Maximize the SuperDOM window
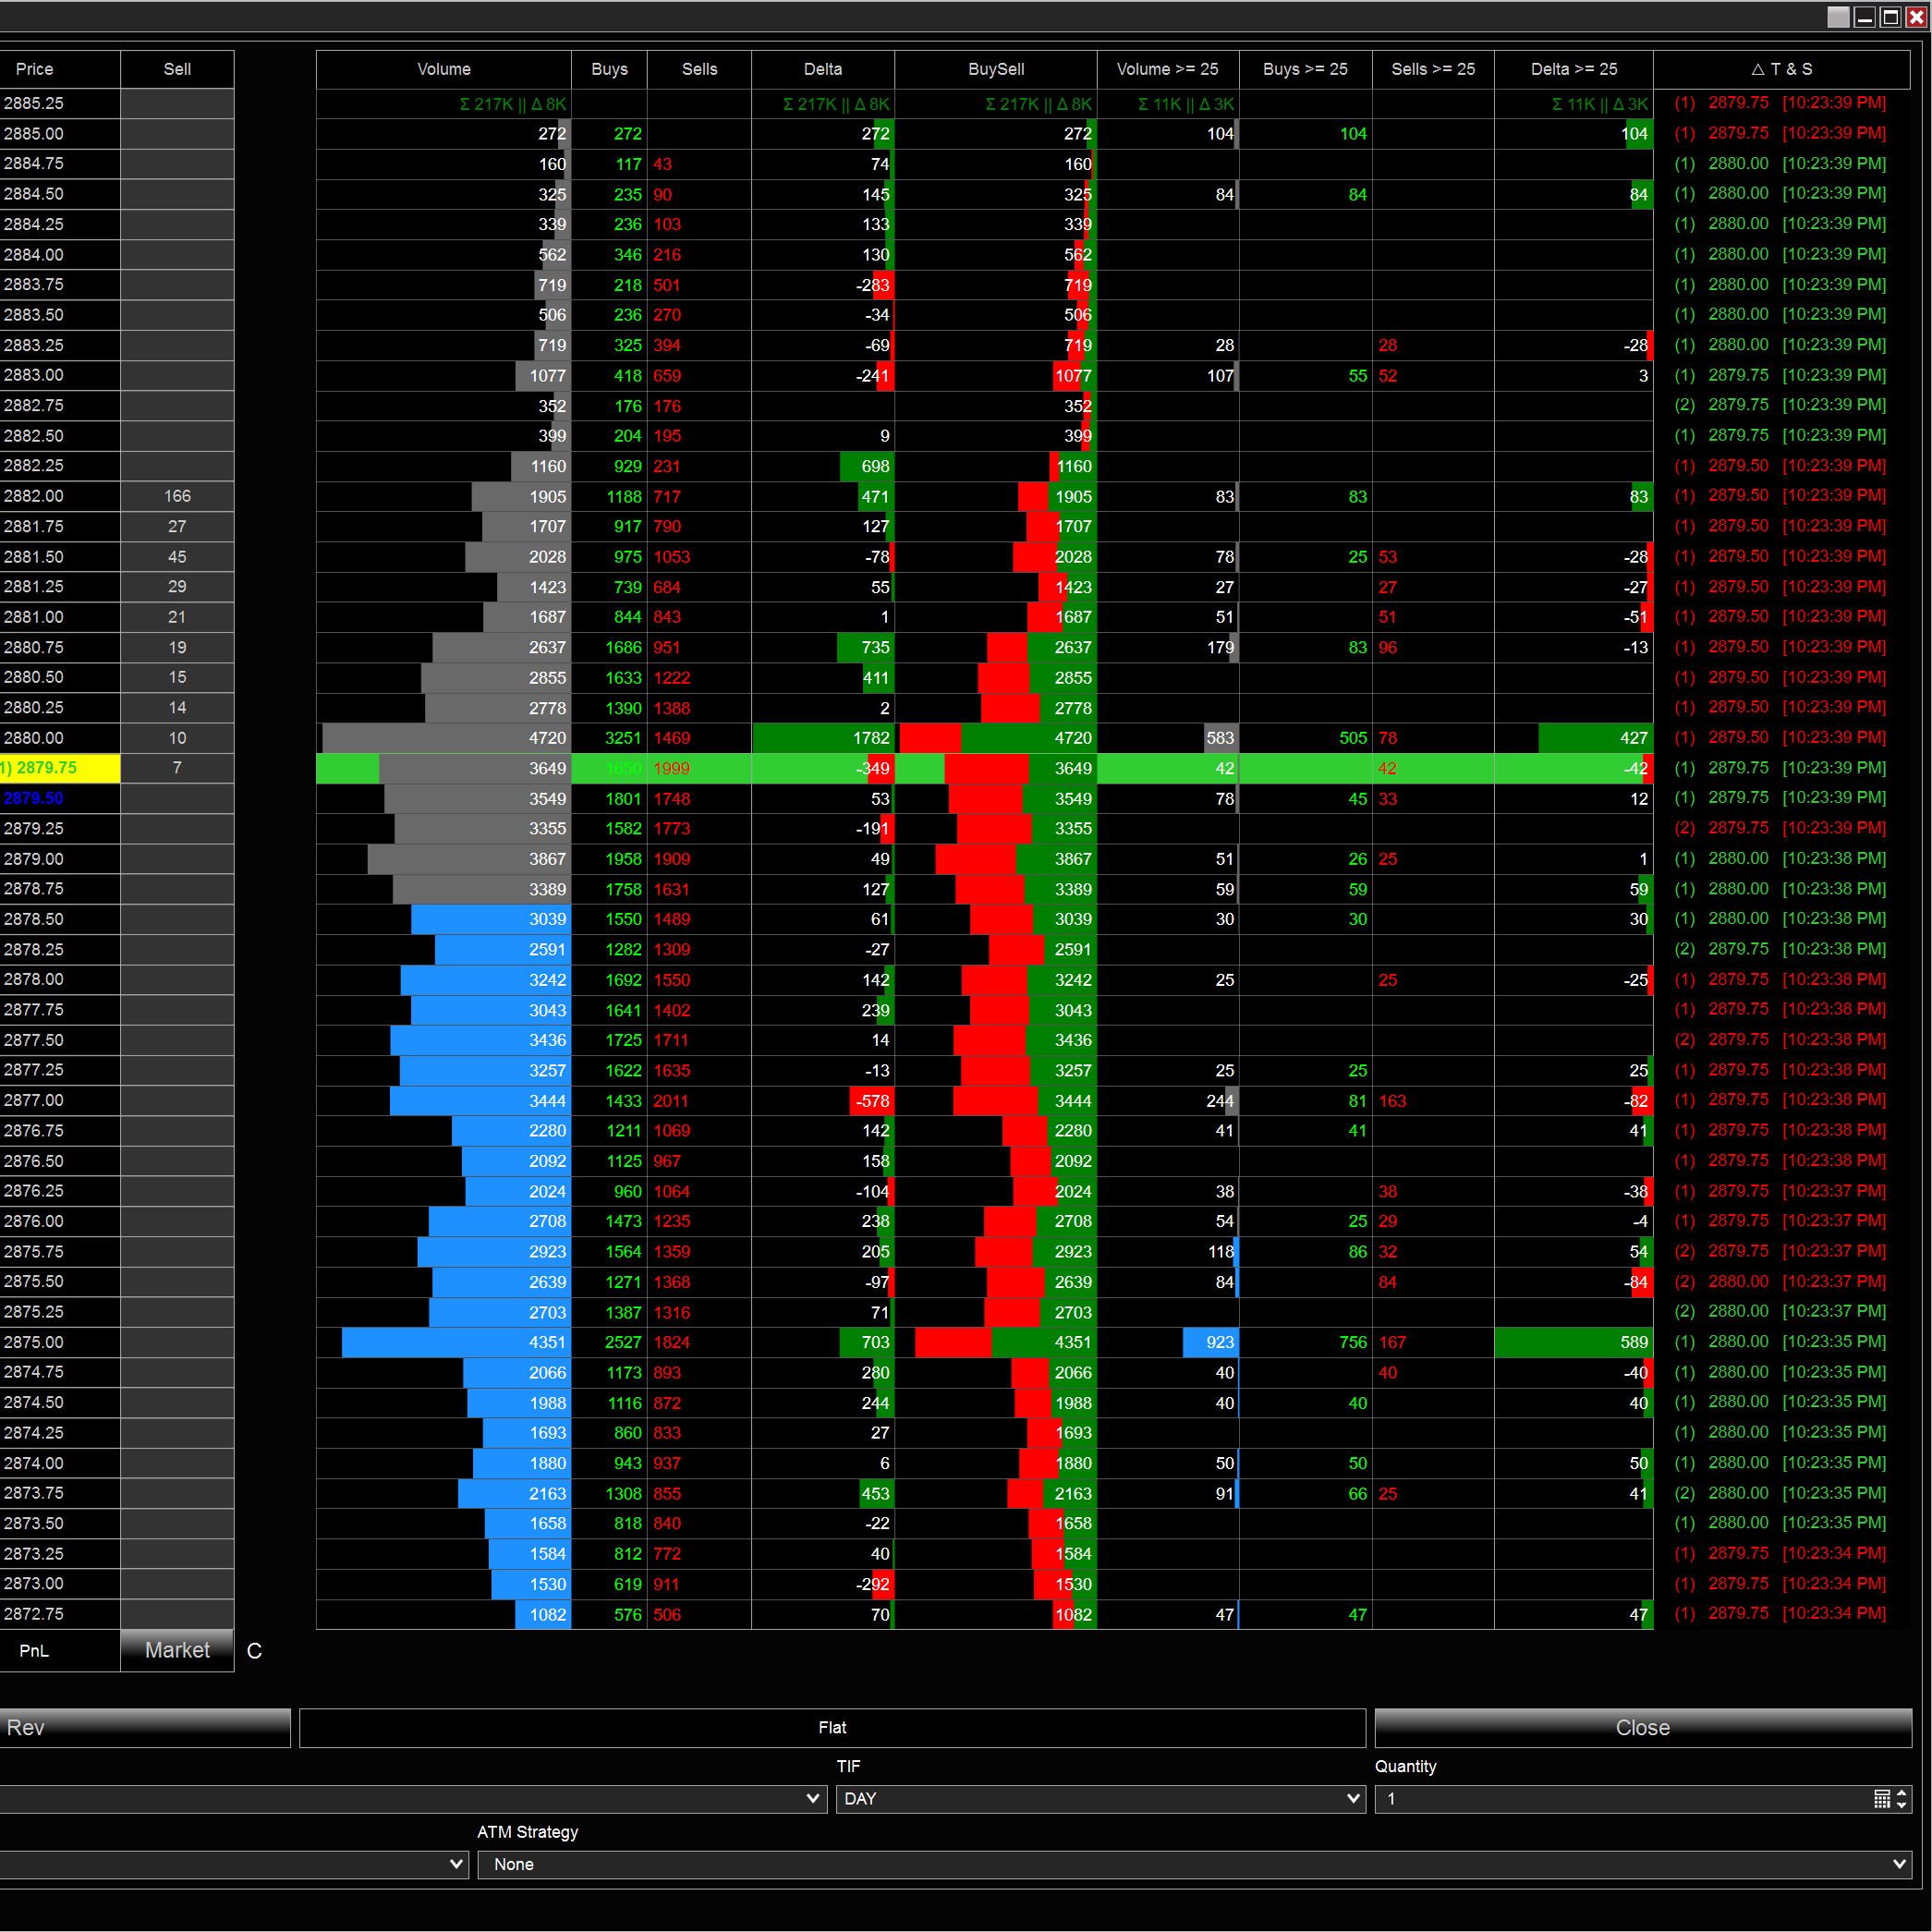Viewport: 1932px width, 1932px height. click(1890, 17)
